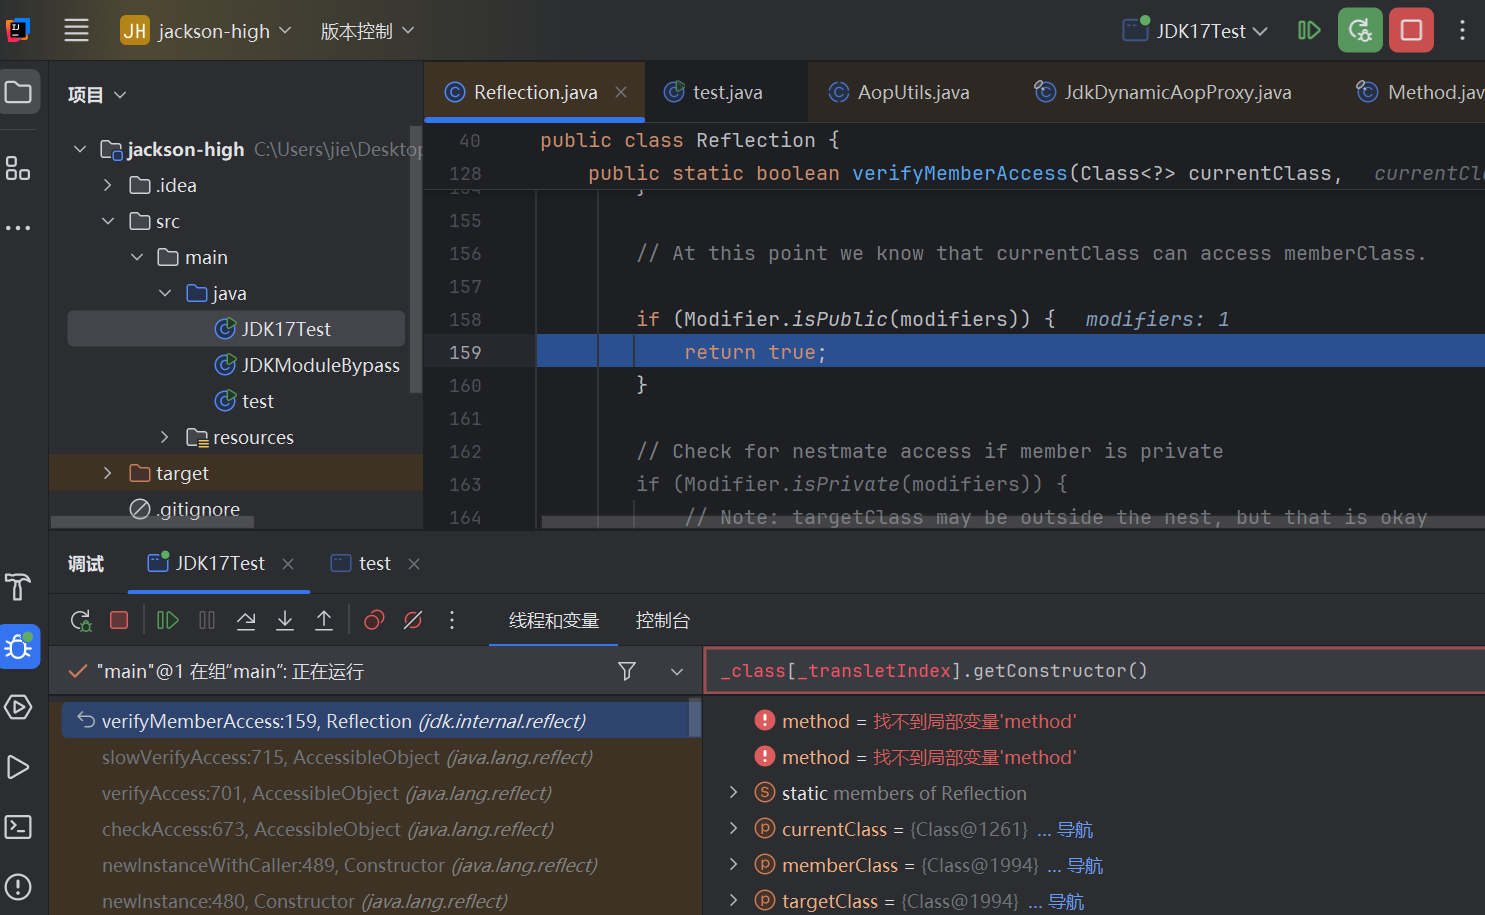Show more tool windows ellipsis in left sidebar

pyautogui.click(x=18, y=228)
